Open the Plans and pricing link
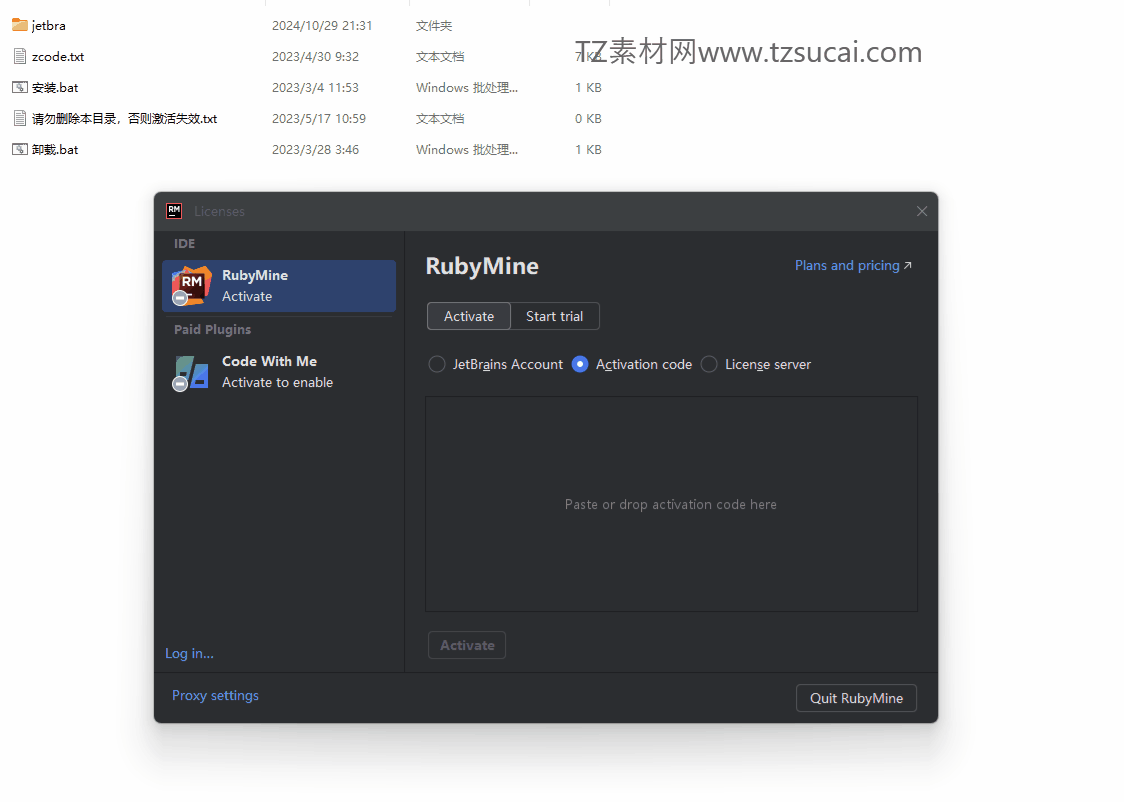 tap(853, 265)
